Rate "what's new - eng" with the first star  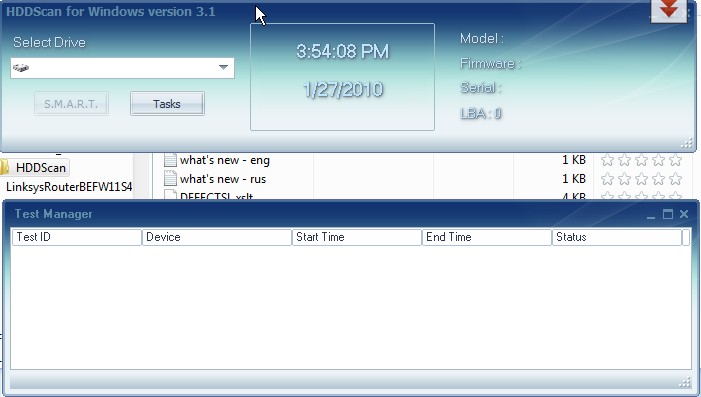[x=607, y=160]
